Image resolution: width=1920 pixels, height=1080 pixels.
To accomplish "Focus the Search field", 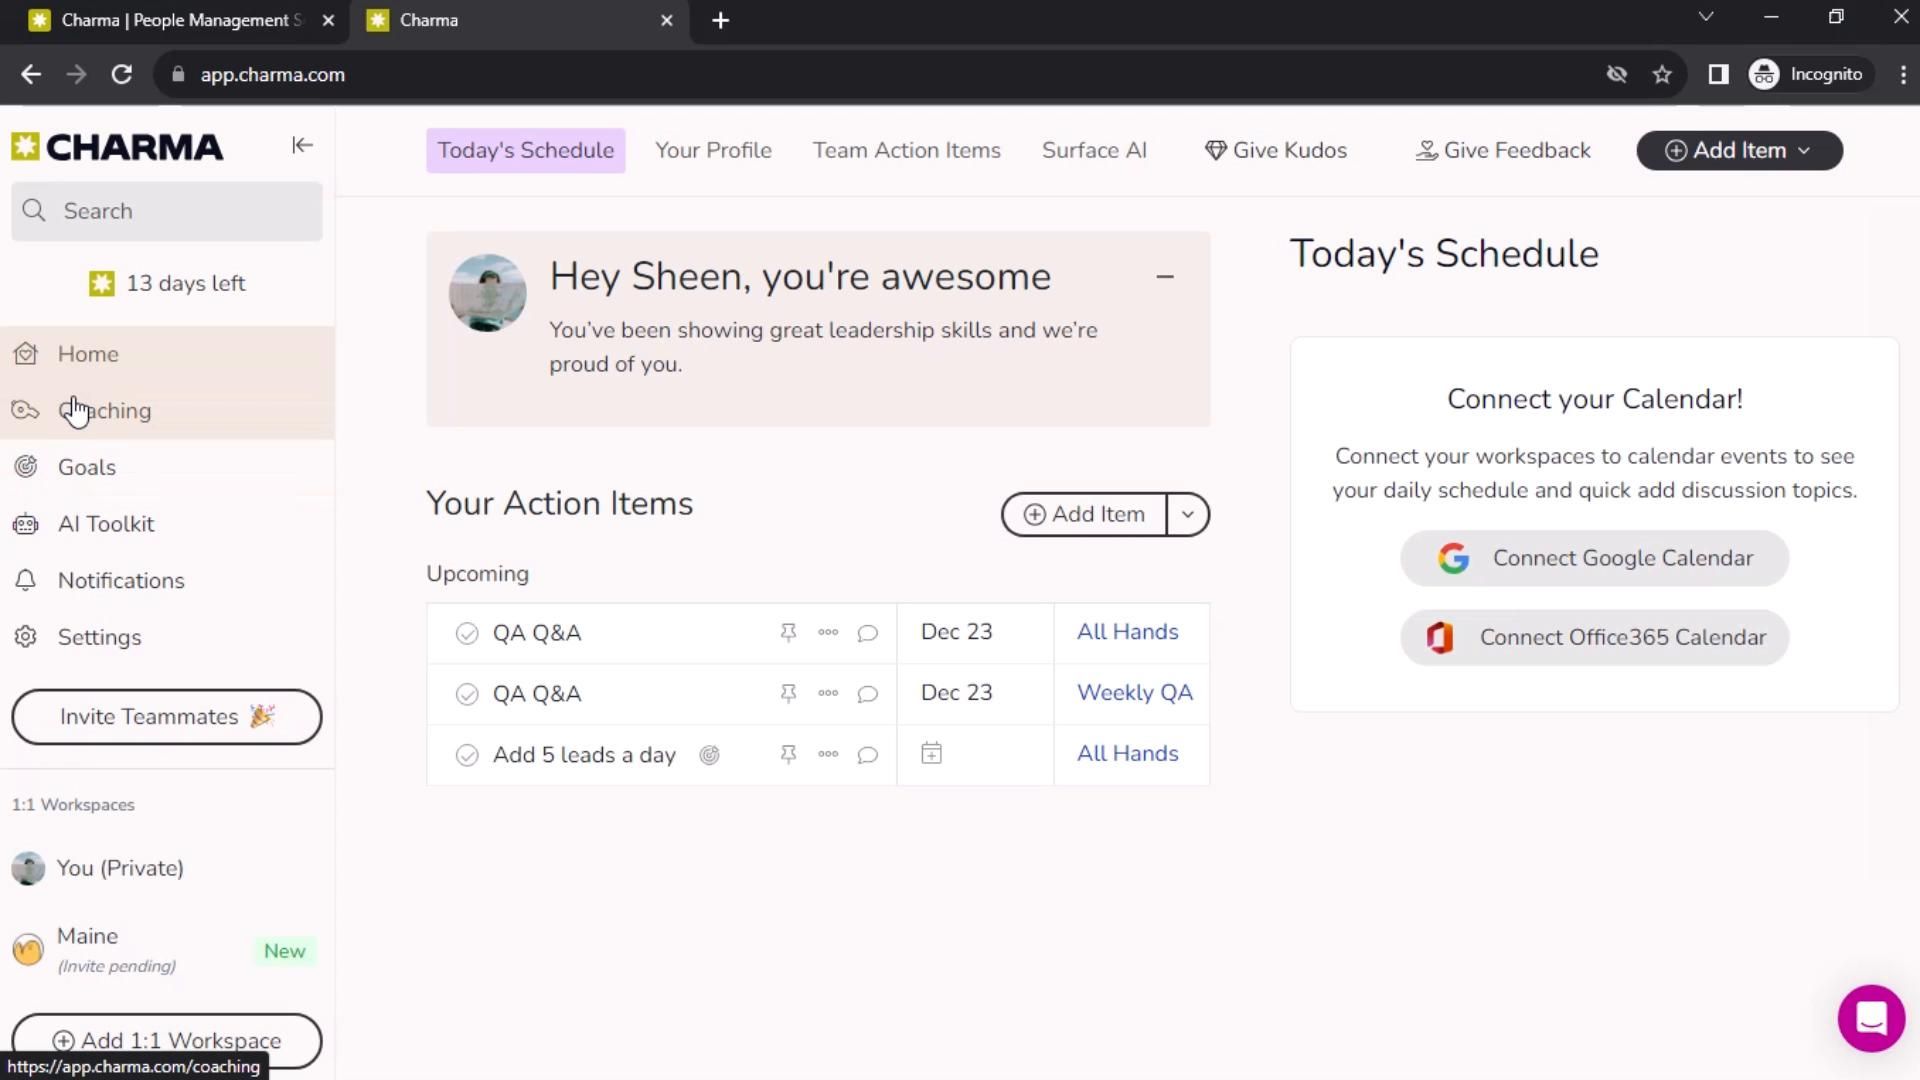I will coord(167,211).
